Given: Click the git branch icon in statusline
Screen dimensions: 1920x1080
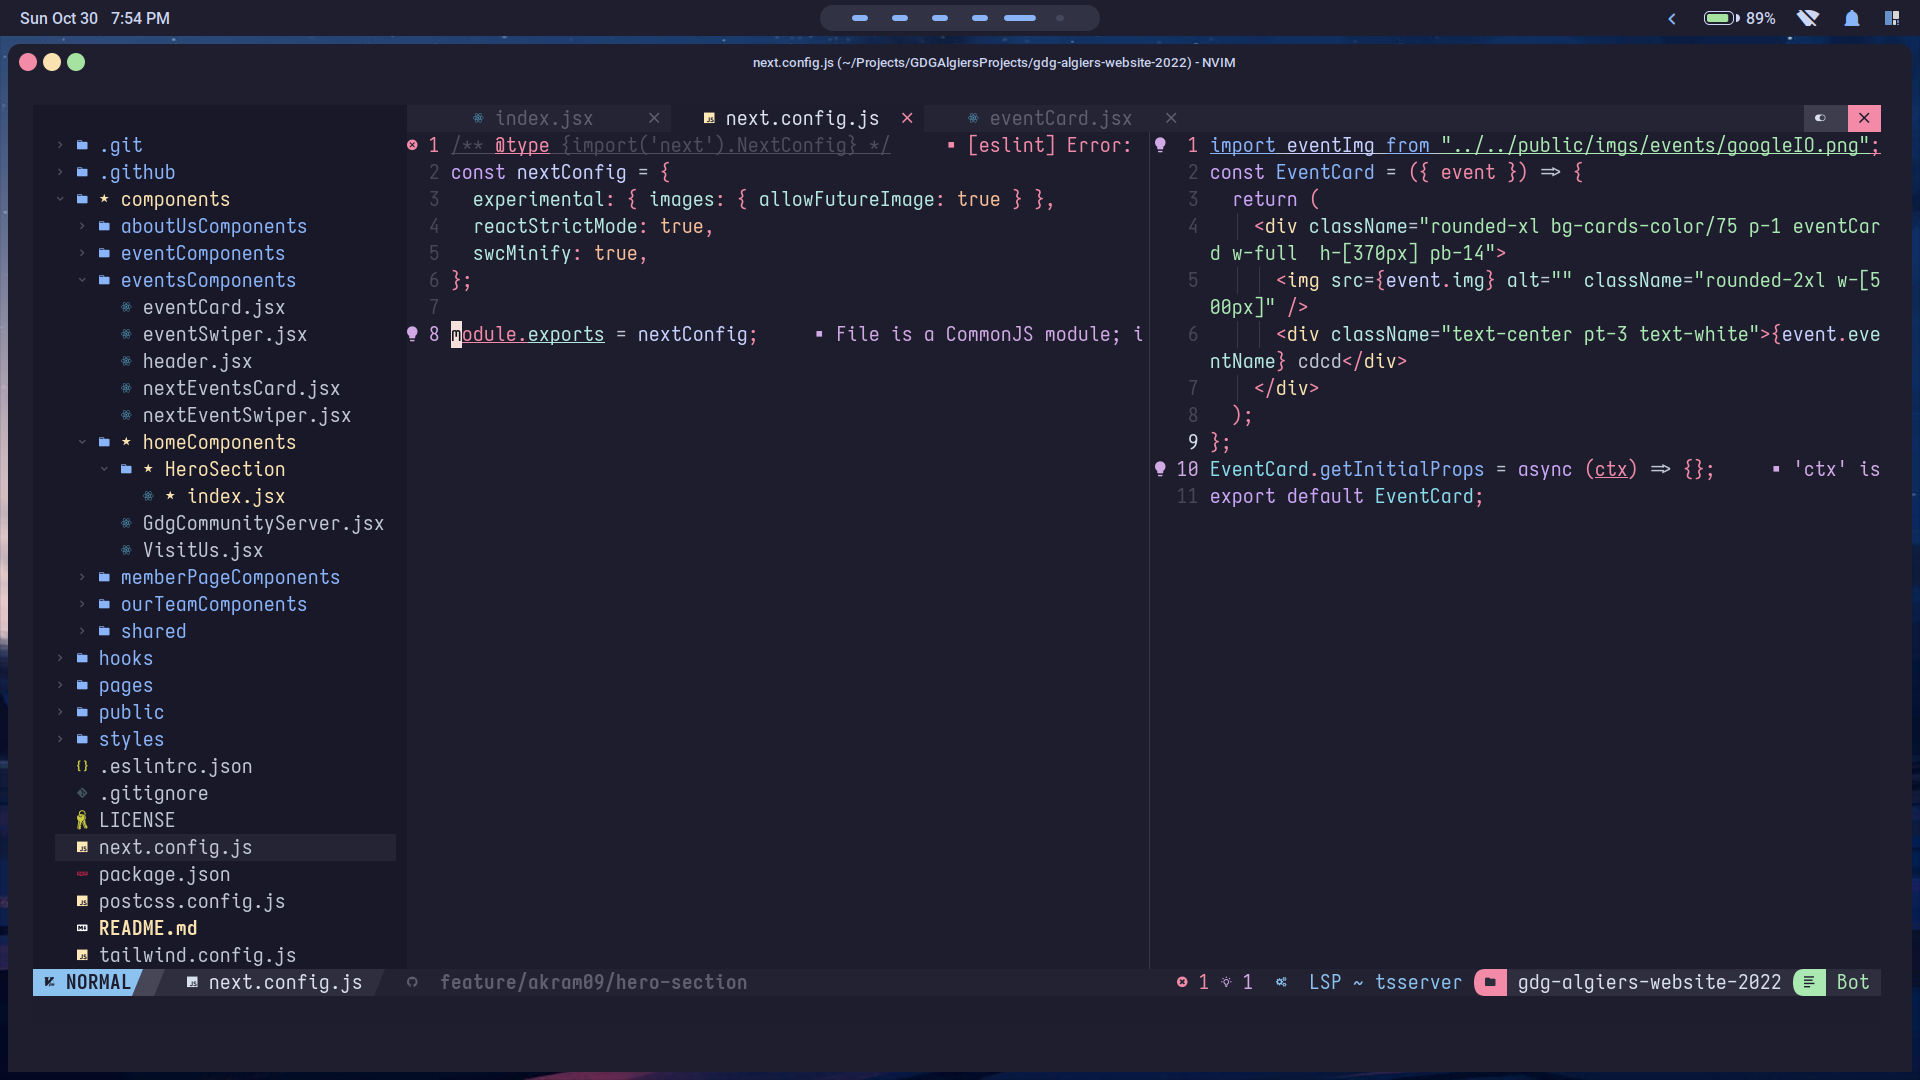Looking at the screenshot, I should click(x=412, y=982).
